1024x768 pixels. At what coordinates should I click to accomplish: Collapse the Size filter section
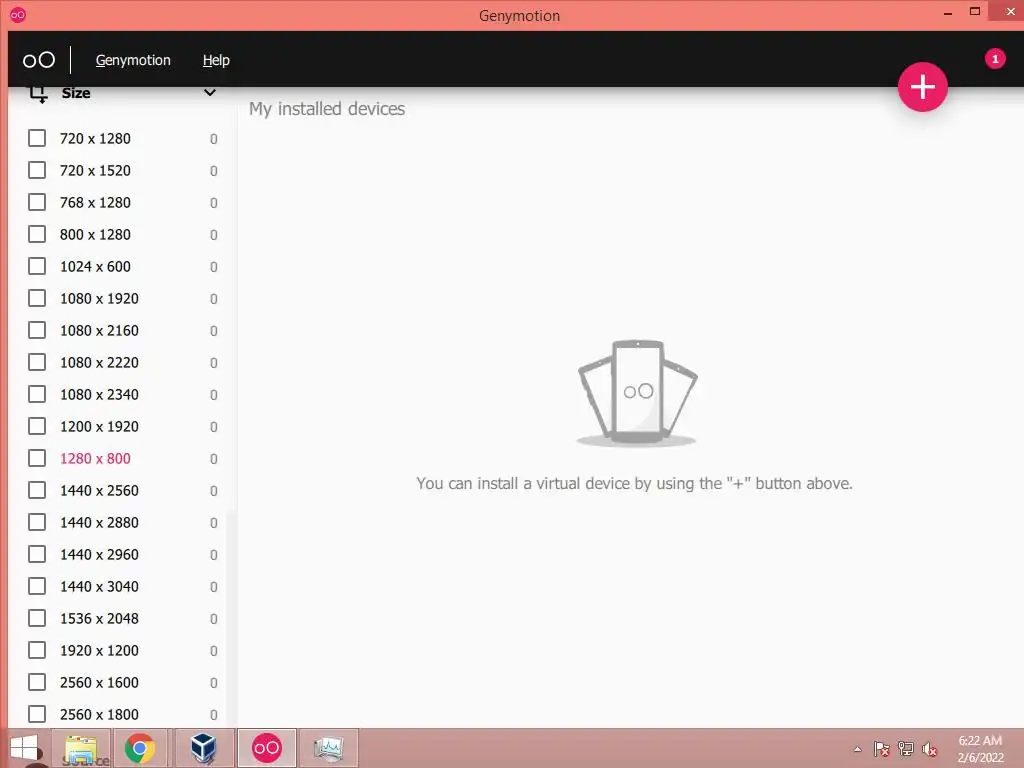(x=210, y=93)
